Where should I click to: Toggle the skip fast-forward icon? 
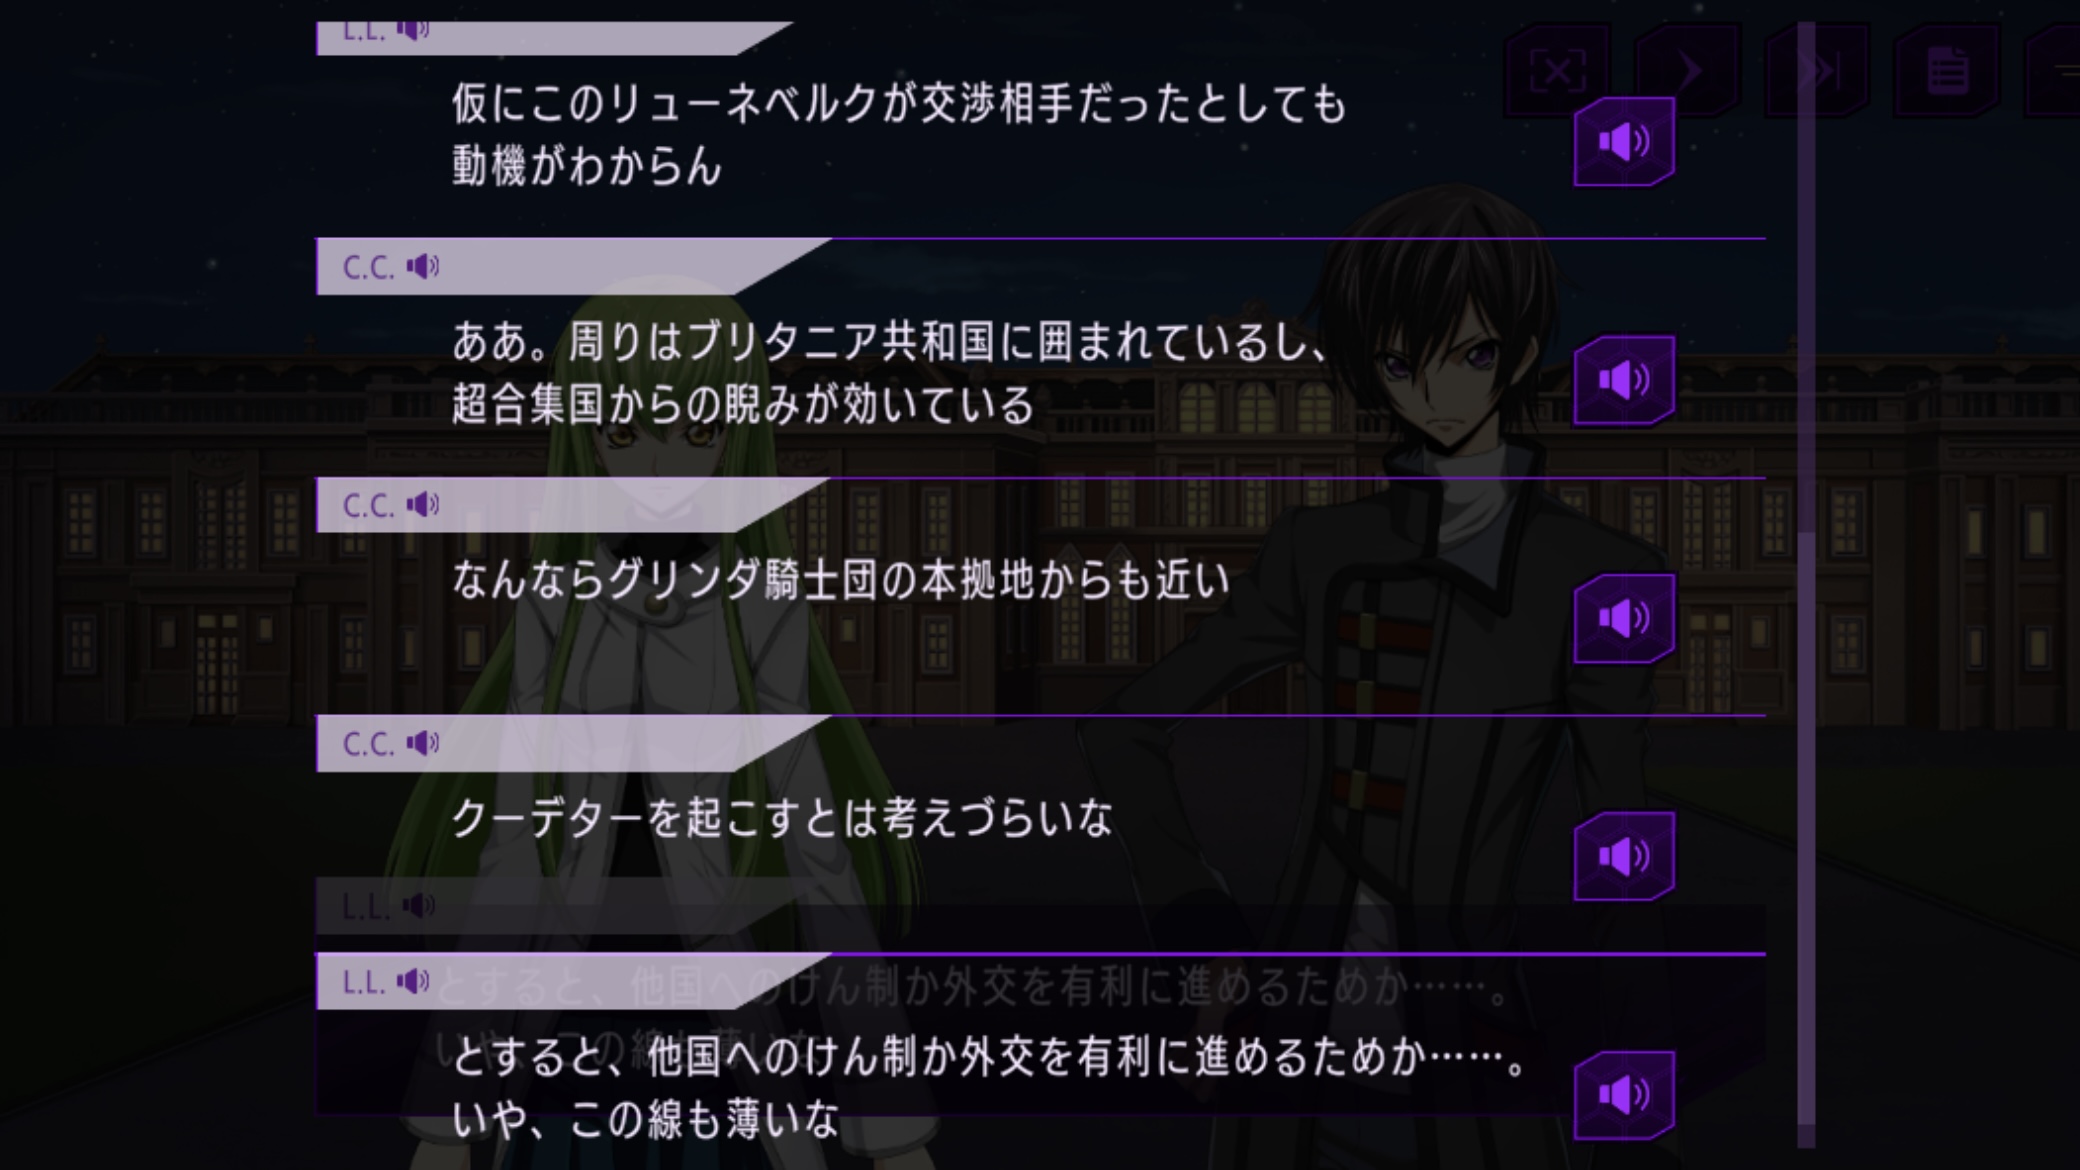click(x=1818, y=70)
